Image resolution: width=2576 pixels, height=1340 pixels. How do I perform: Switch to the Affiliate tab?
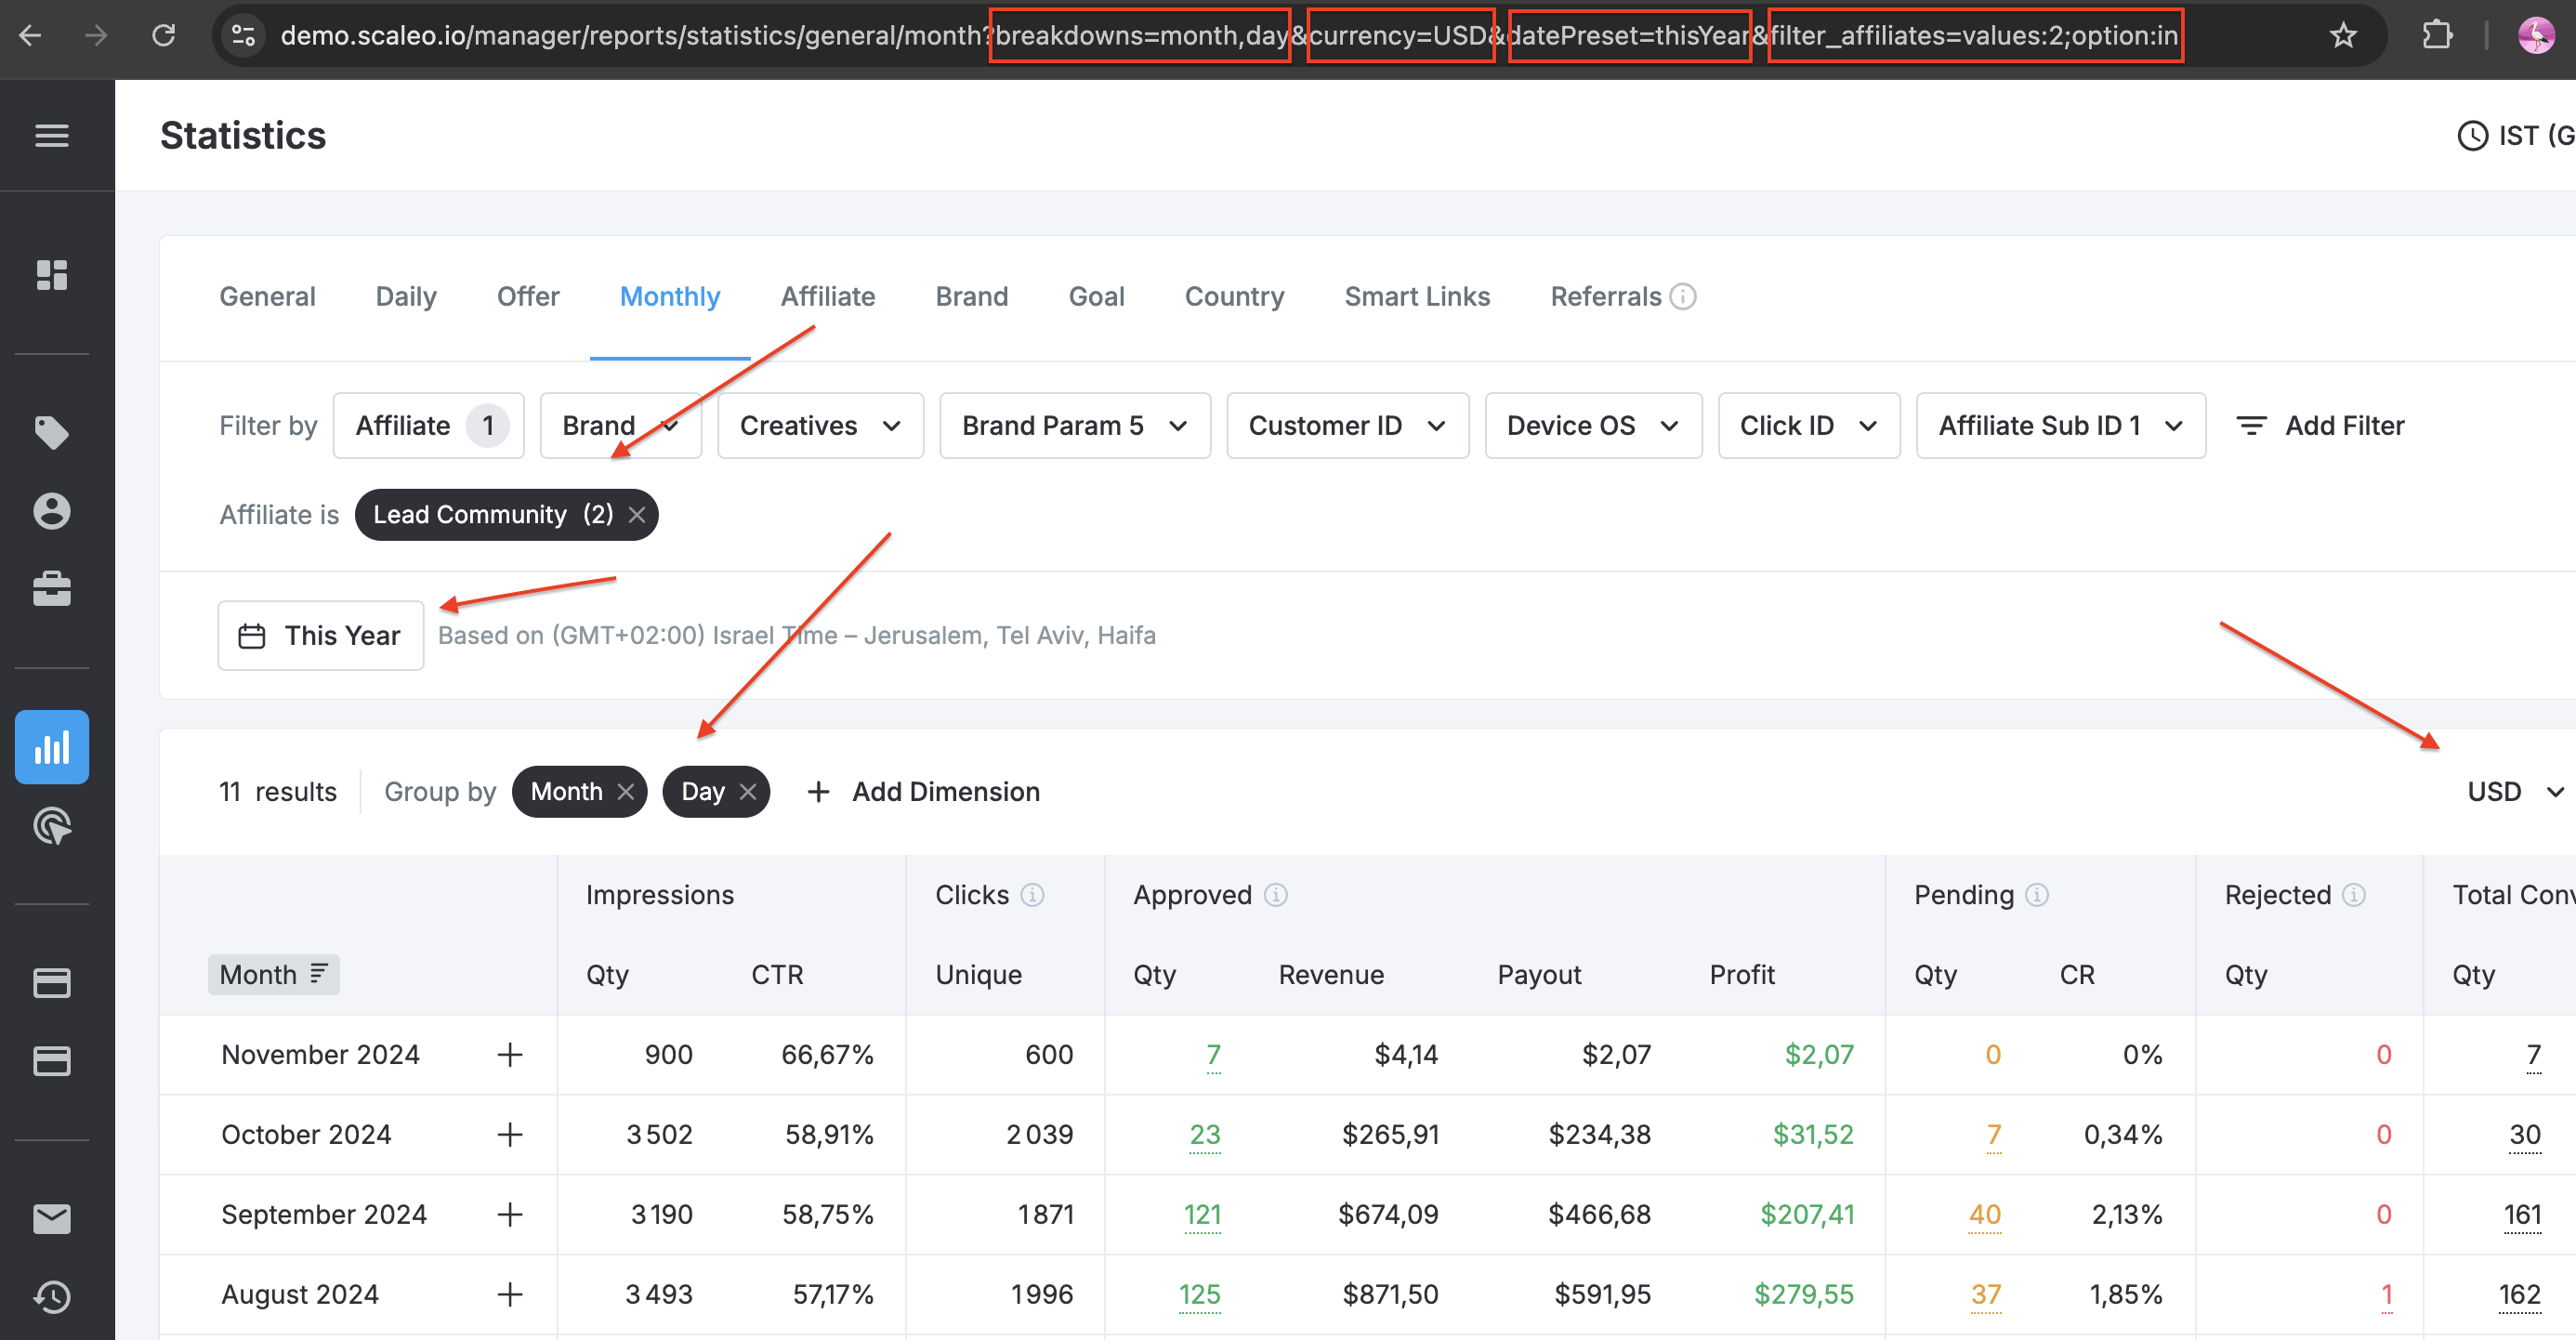(x=827, y=297)
